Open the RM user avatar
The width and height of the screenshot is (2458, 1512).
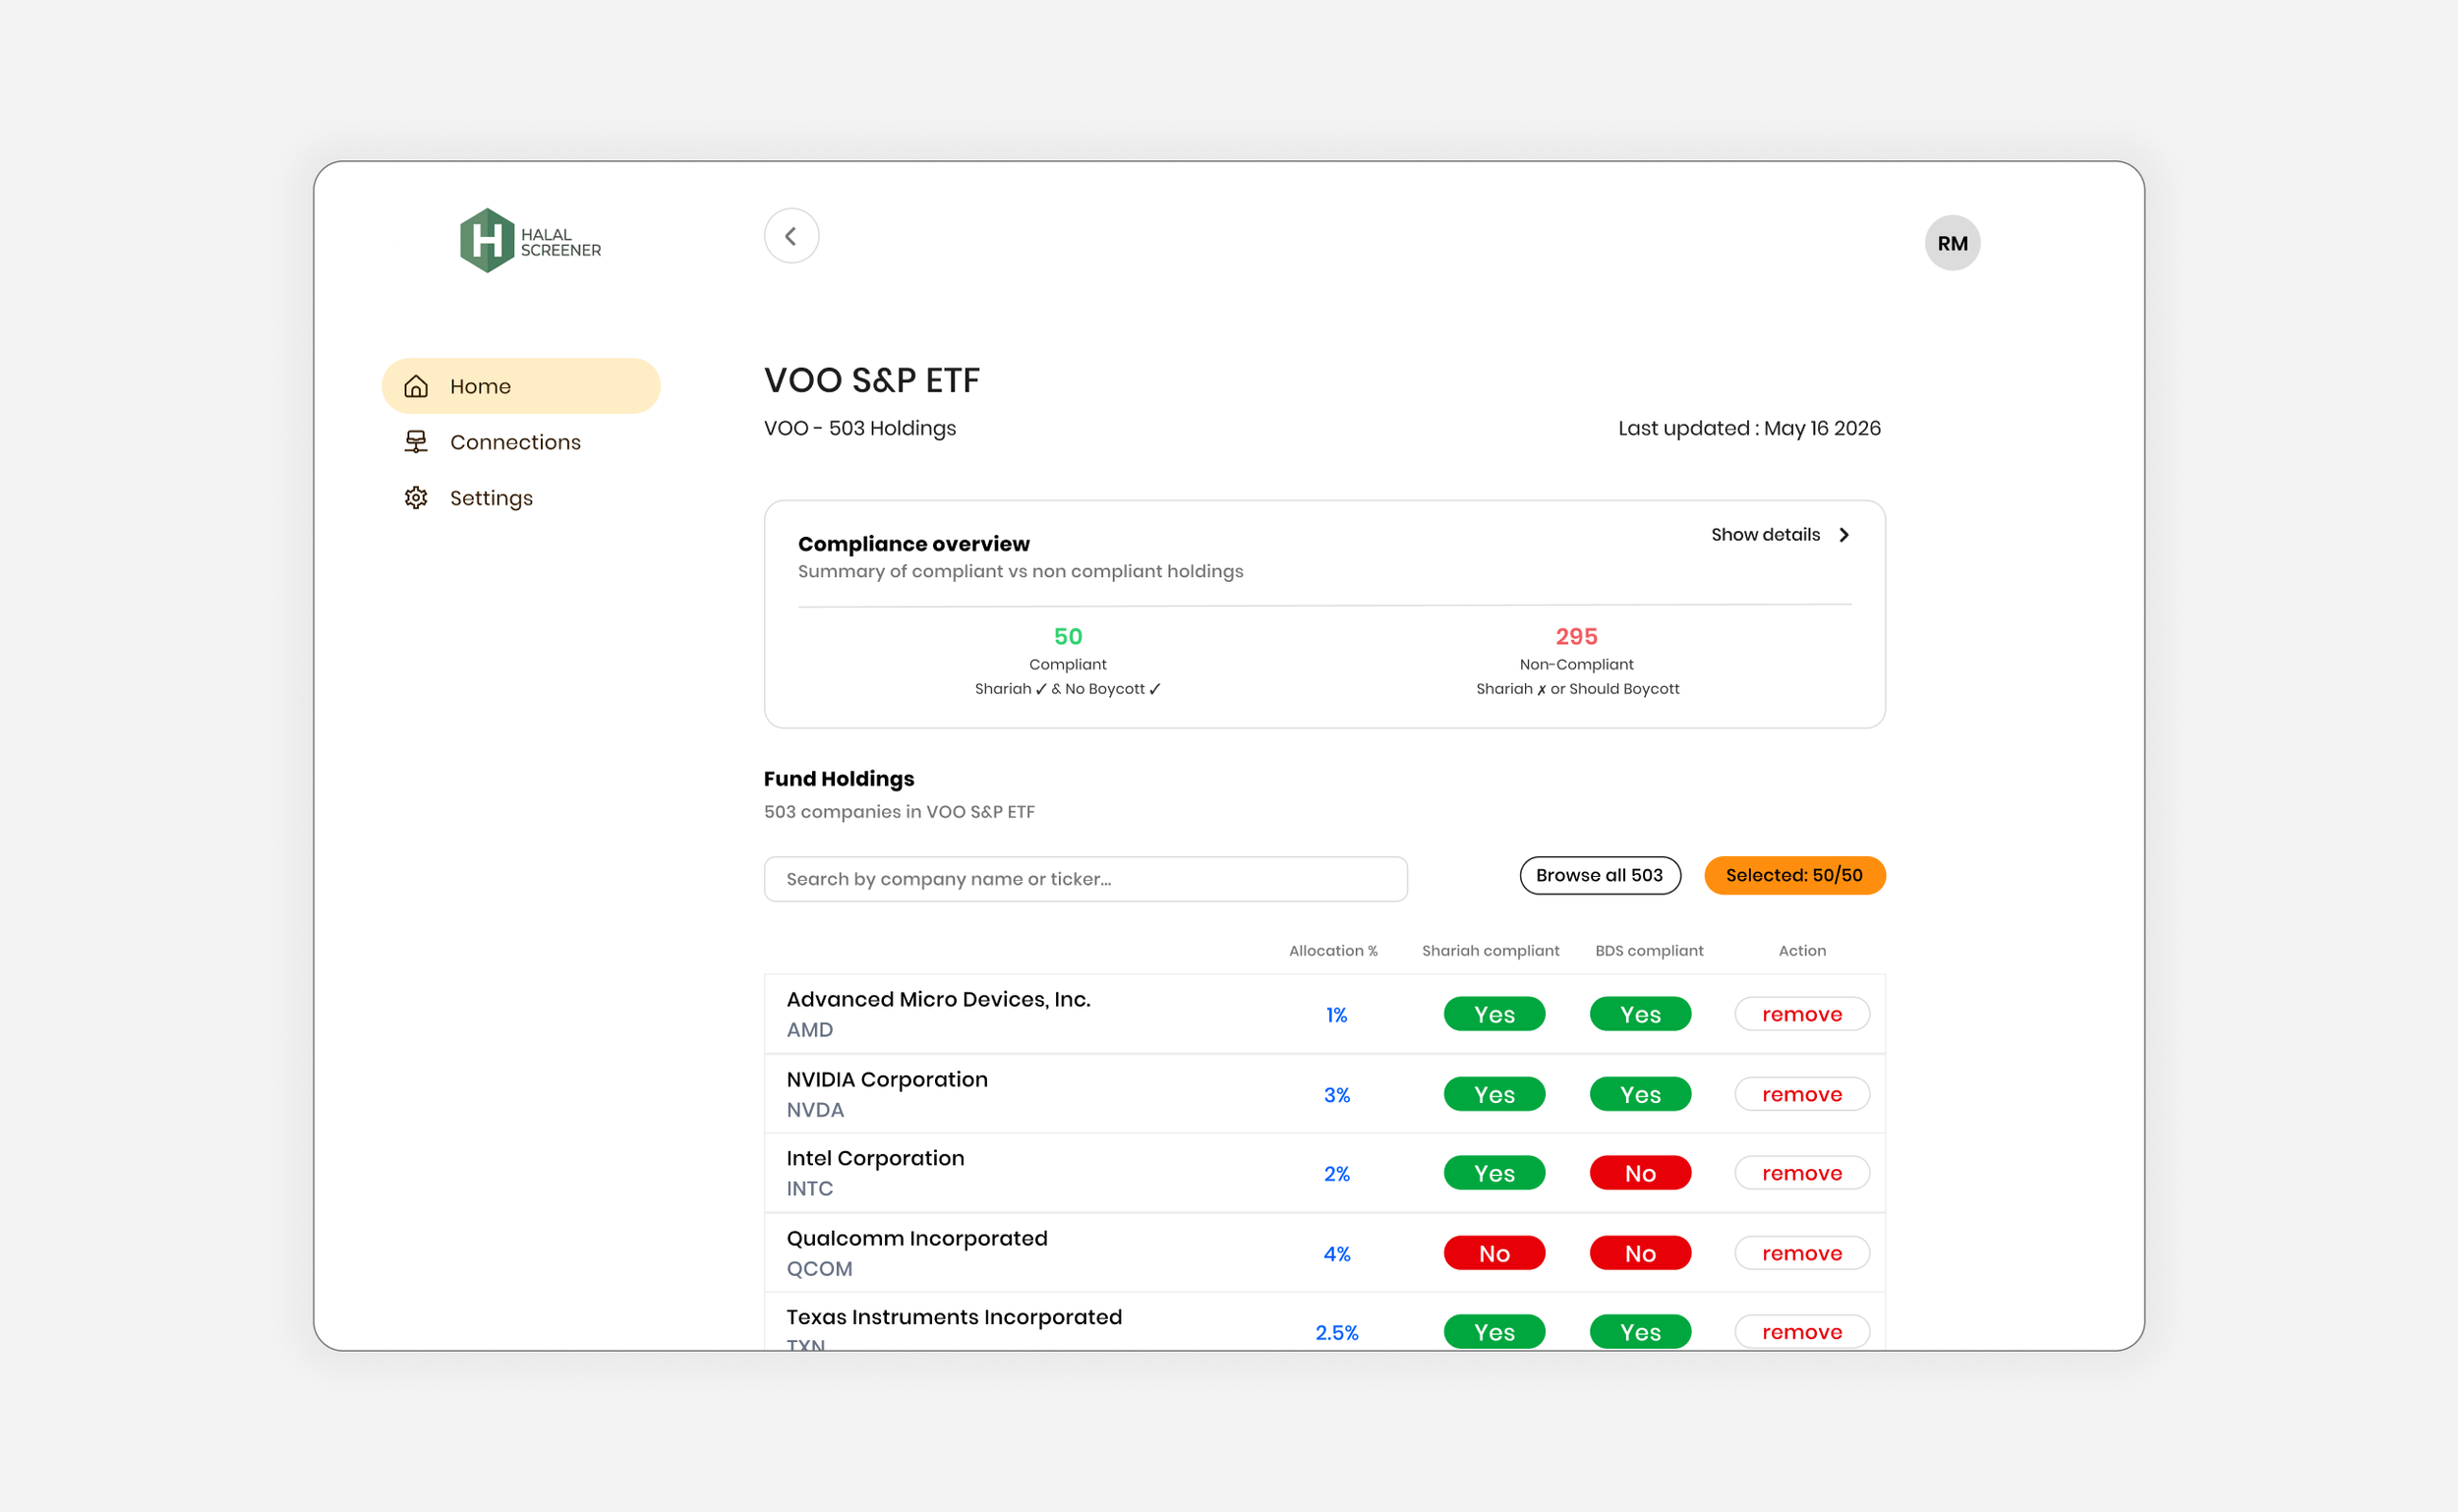[1952, 243]
